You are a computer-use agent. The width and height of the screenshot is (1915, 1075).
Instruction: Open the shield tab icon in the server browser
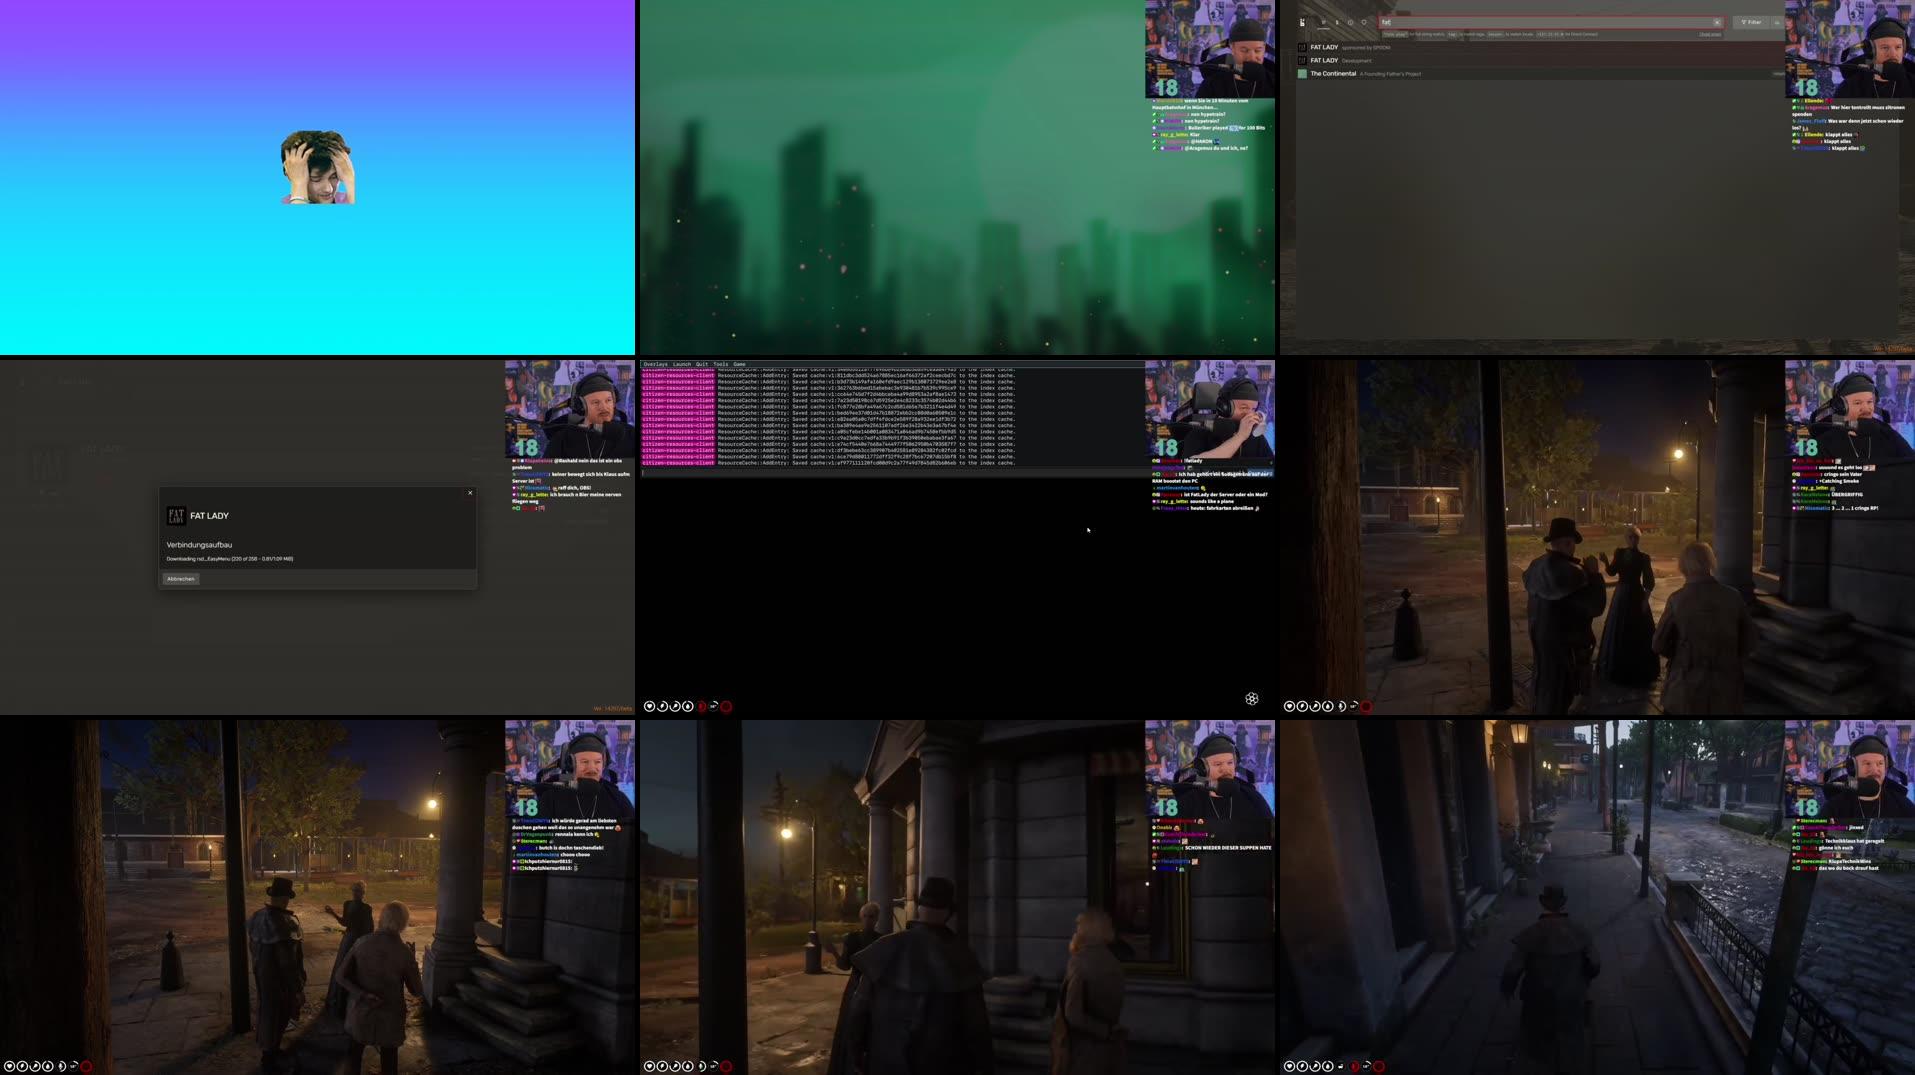pos(1364,22)
